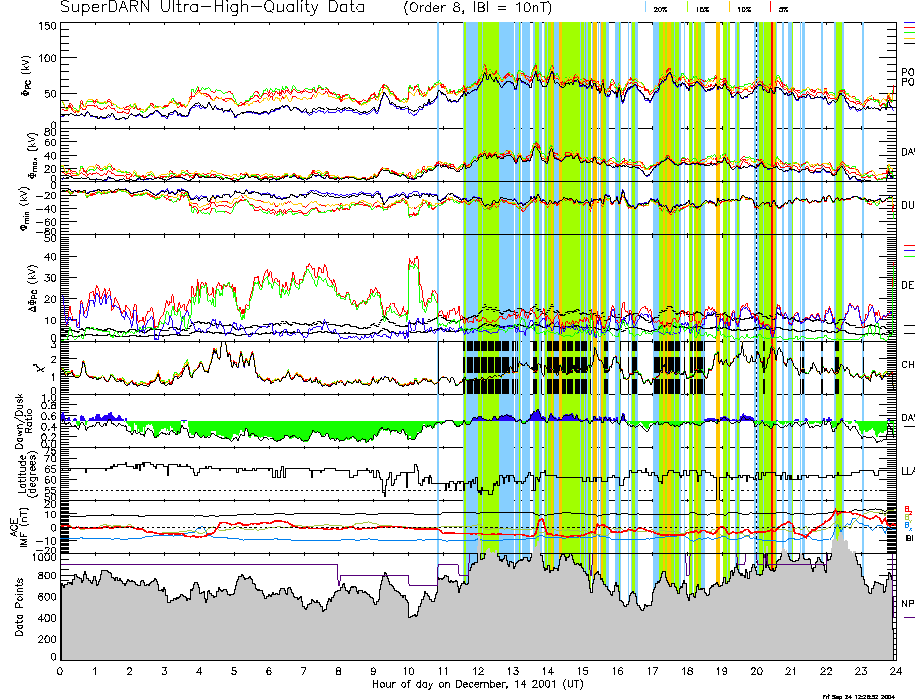Image resolution: width=915 pixels, height=700 pixels.
Task: Click hour tick label 12 on x-axis
Action: [x=478, y=671]
